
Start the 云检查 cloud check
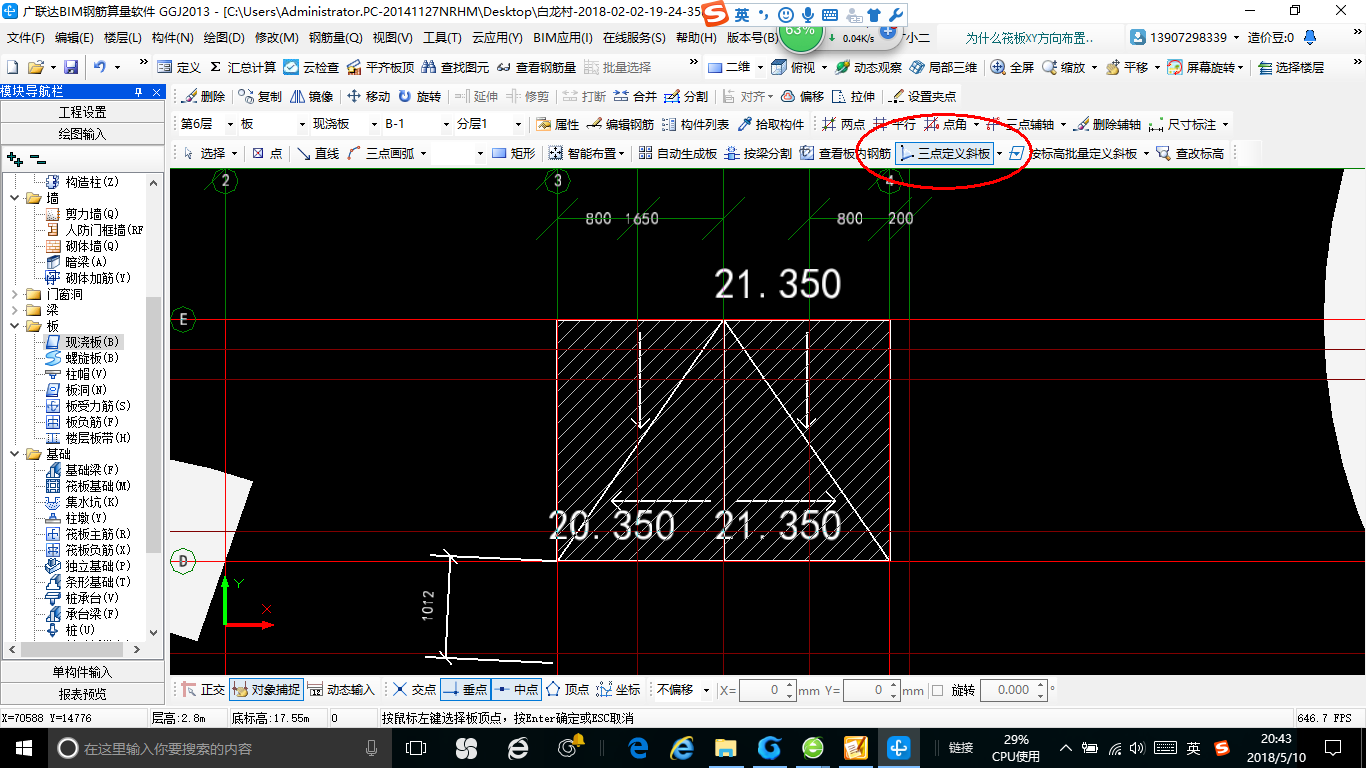tap(311, 67)
